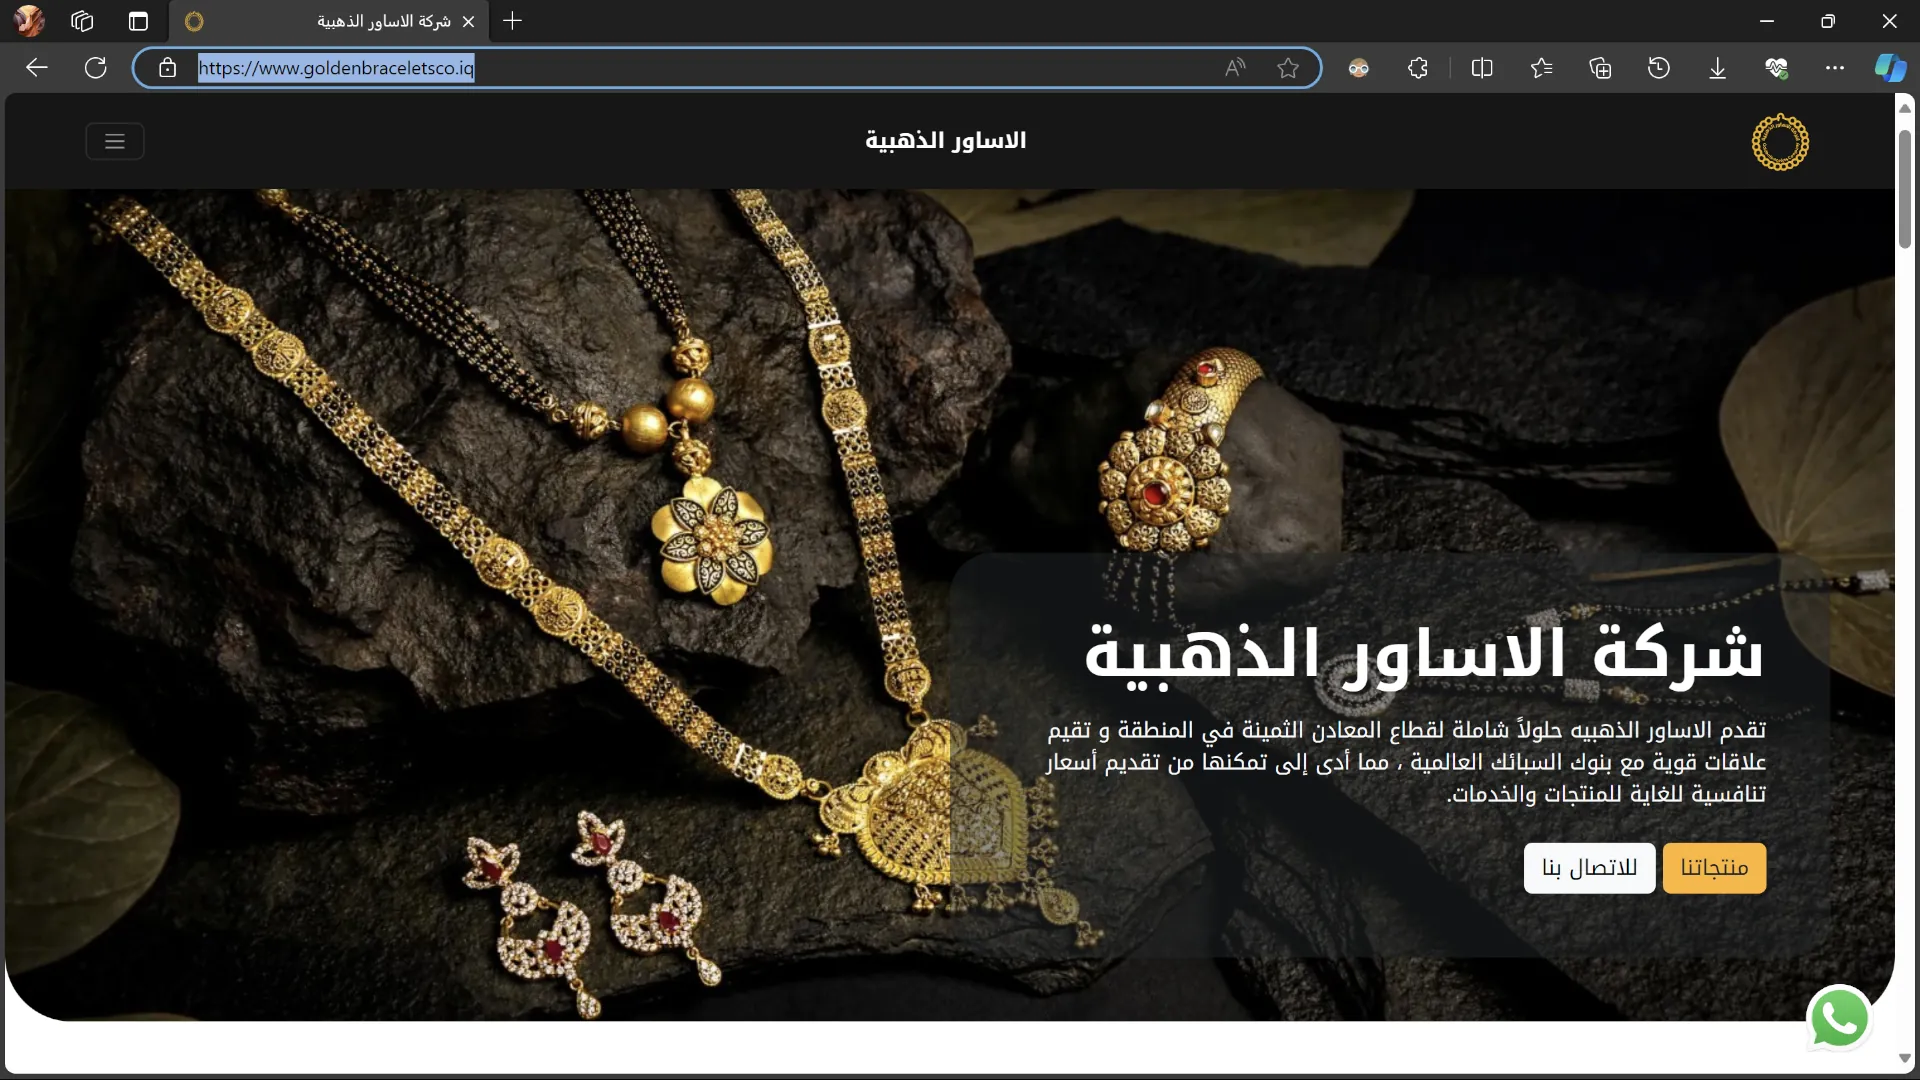This screenshot has height=1080, width=1920.
Task: Open Settings and more menu
Action: coord(1834,68)
